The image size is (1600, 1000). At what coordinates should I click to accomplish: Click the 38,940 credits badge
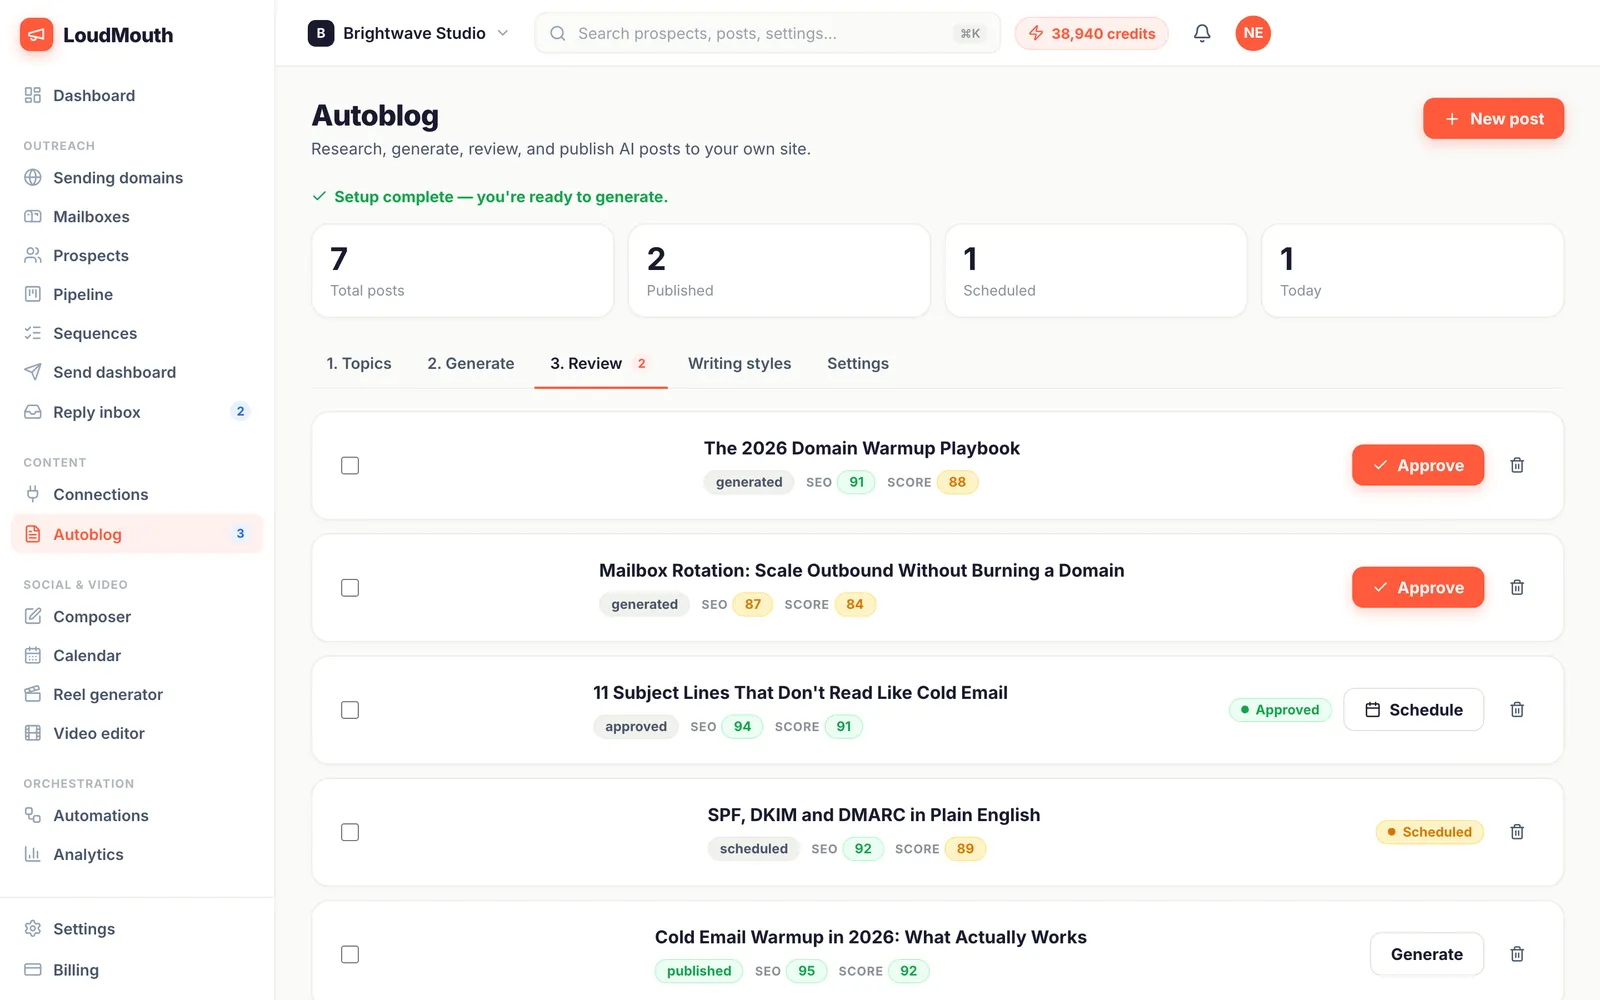tap(1091, 33)
